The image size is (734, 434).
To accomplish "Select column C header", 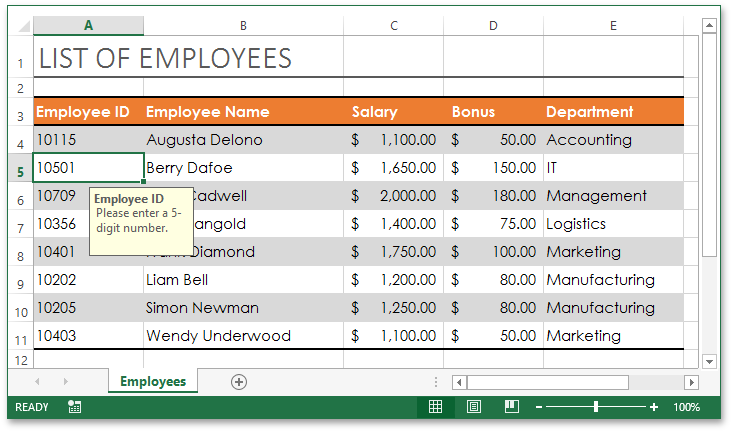I will [394, 26].
